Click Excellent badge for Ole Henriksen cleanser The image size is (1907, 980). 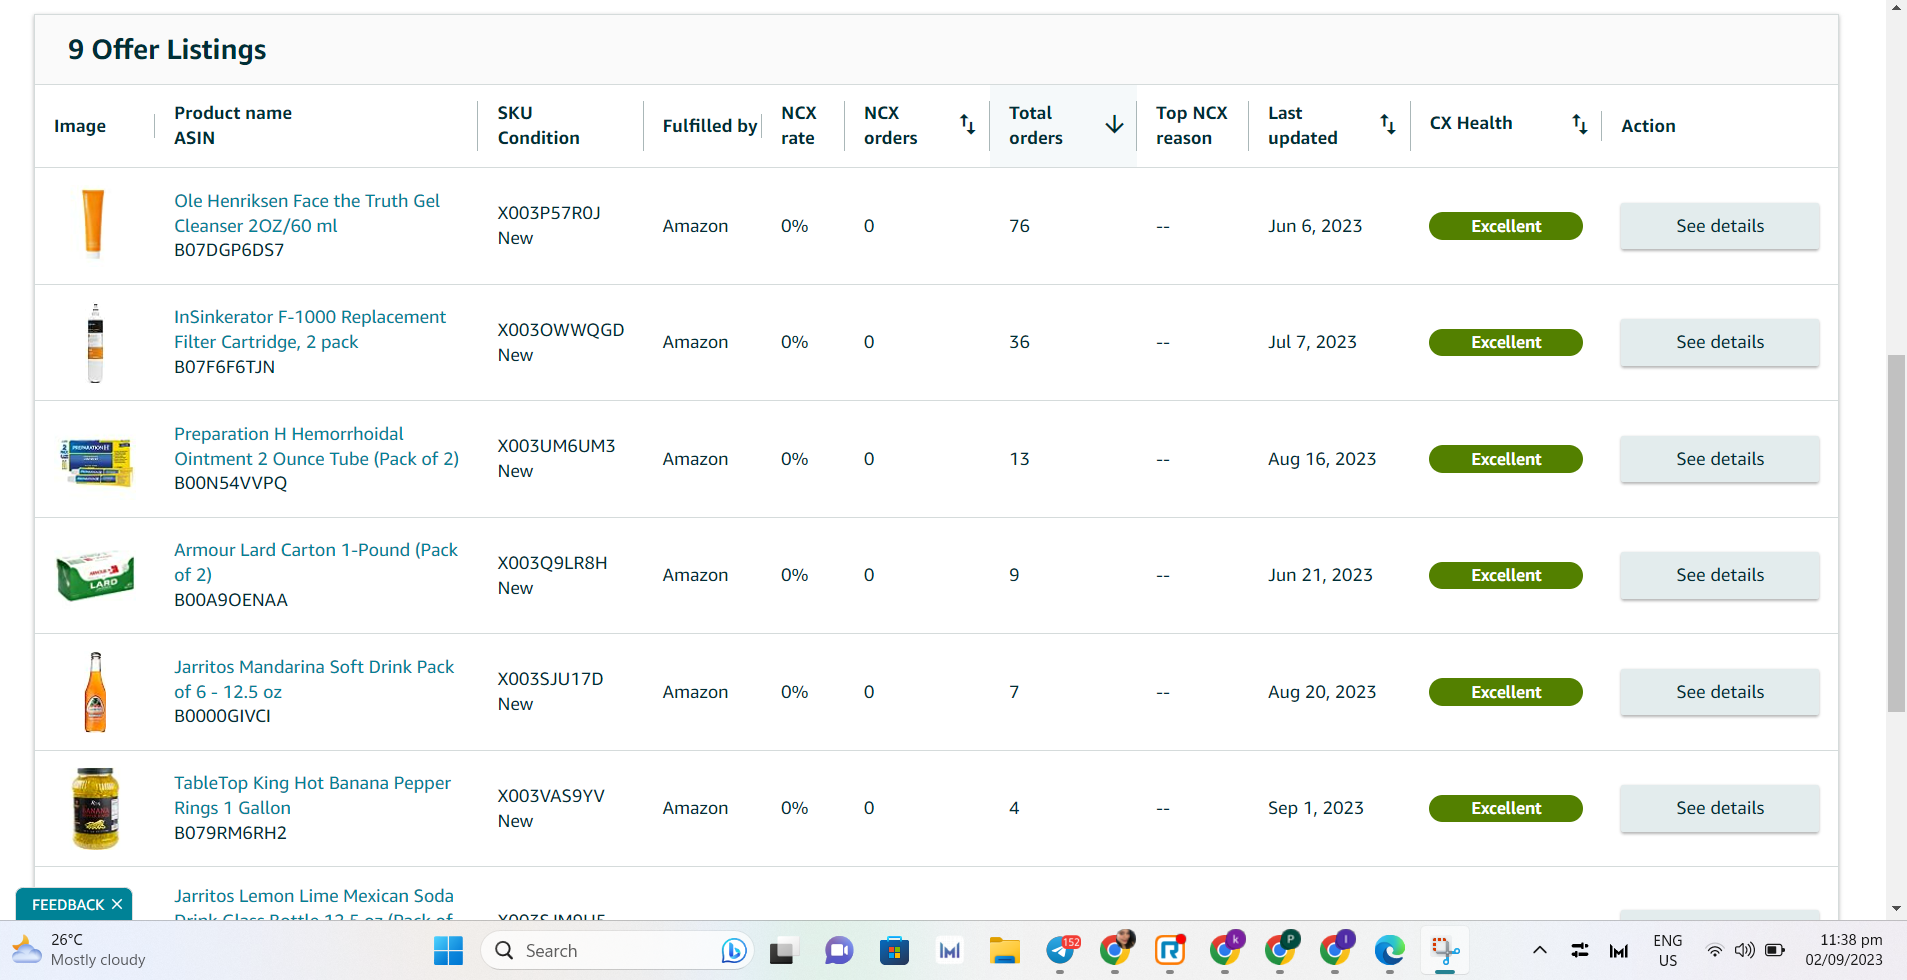(1505, 226)
